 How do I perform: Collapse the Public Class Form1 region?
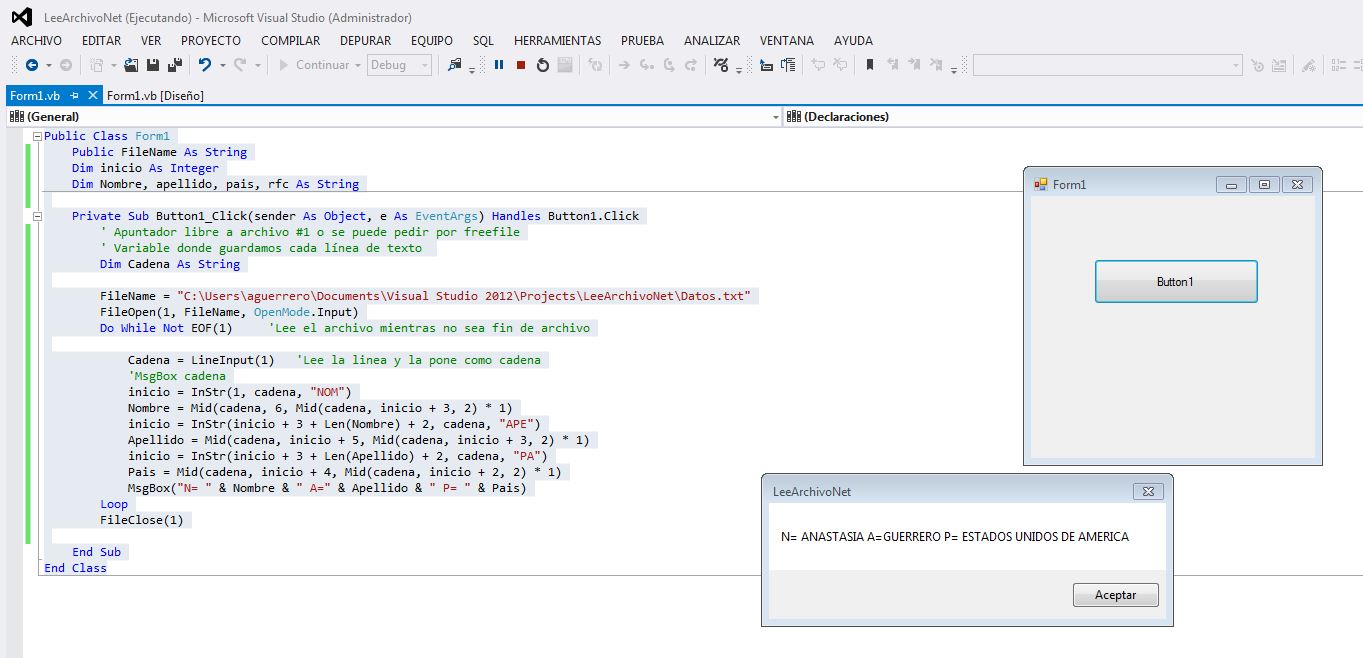point(37,136)
